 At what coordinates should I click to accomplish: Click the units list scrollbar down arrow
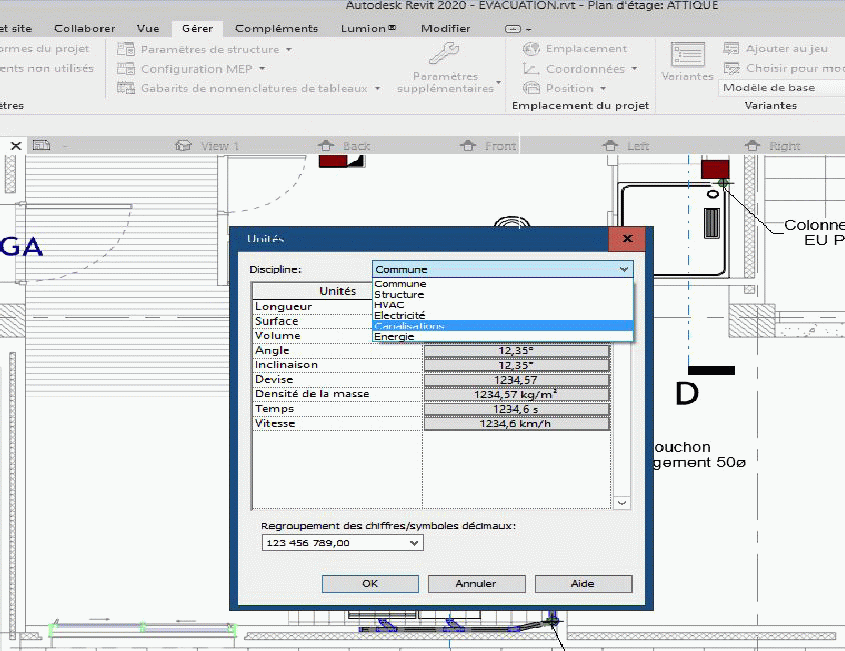[x=622, y=503]
